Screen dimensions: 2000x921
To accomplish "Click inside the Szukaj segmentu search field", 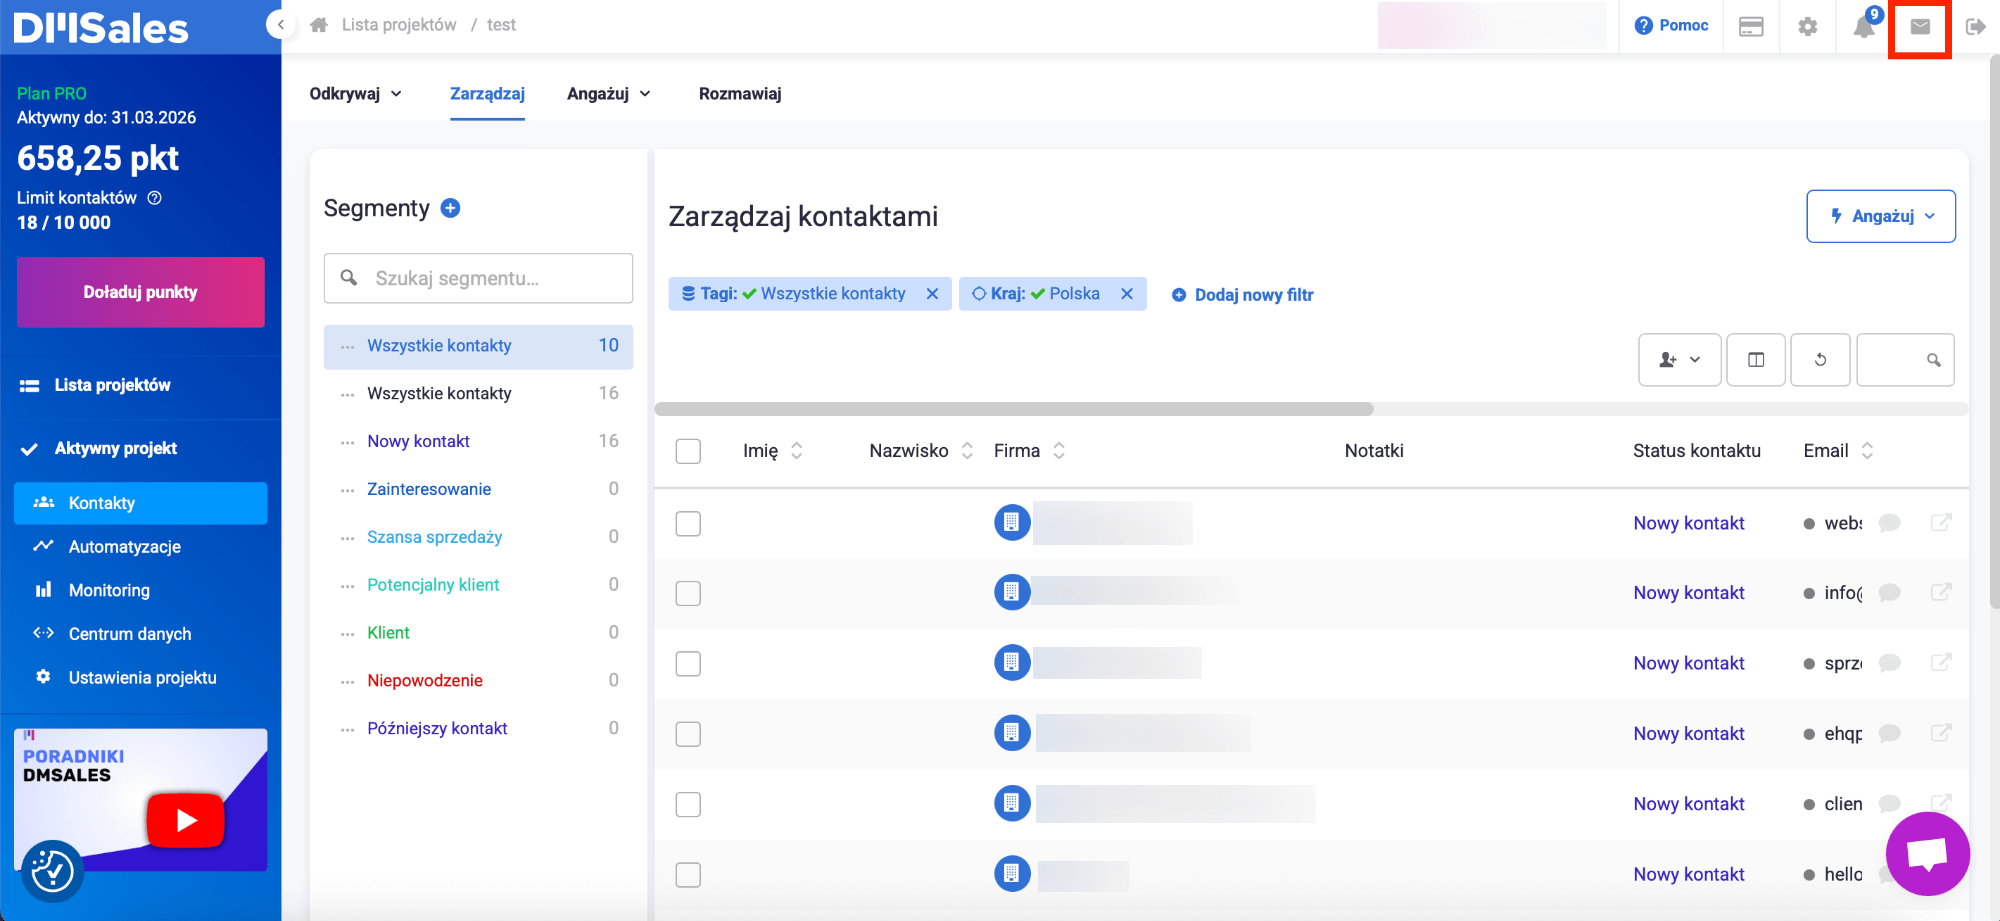I will click(x=478, y=278).
